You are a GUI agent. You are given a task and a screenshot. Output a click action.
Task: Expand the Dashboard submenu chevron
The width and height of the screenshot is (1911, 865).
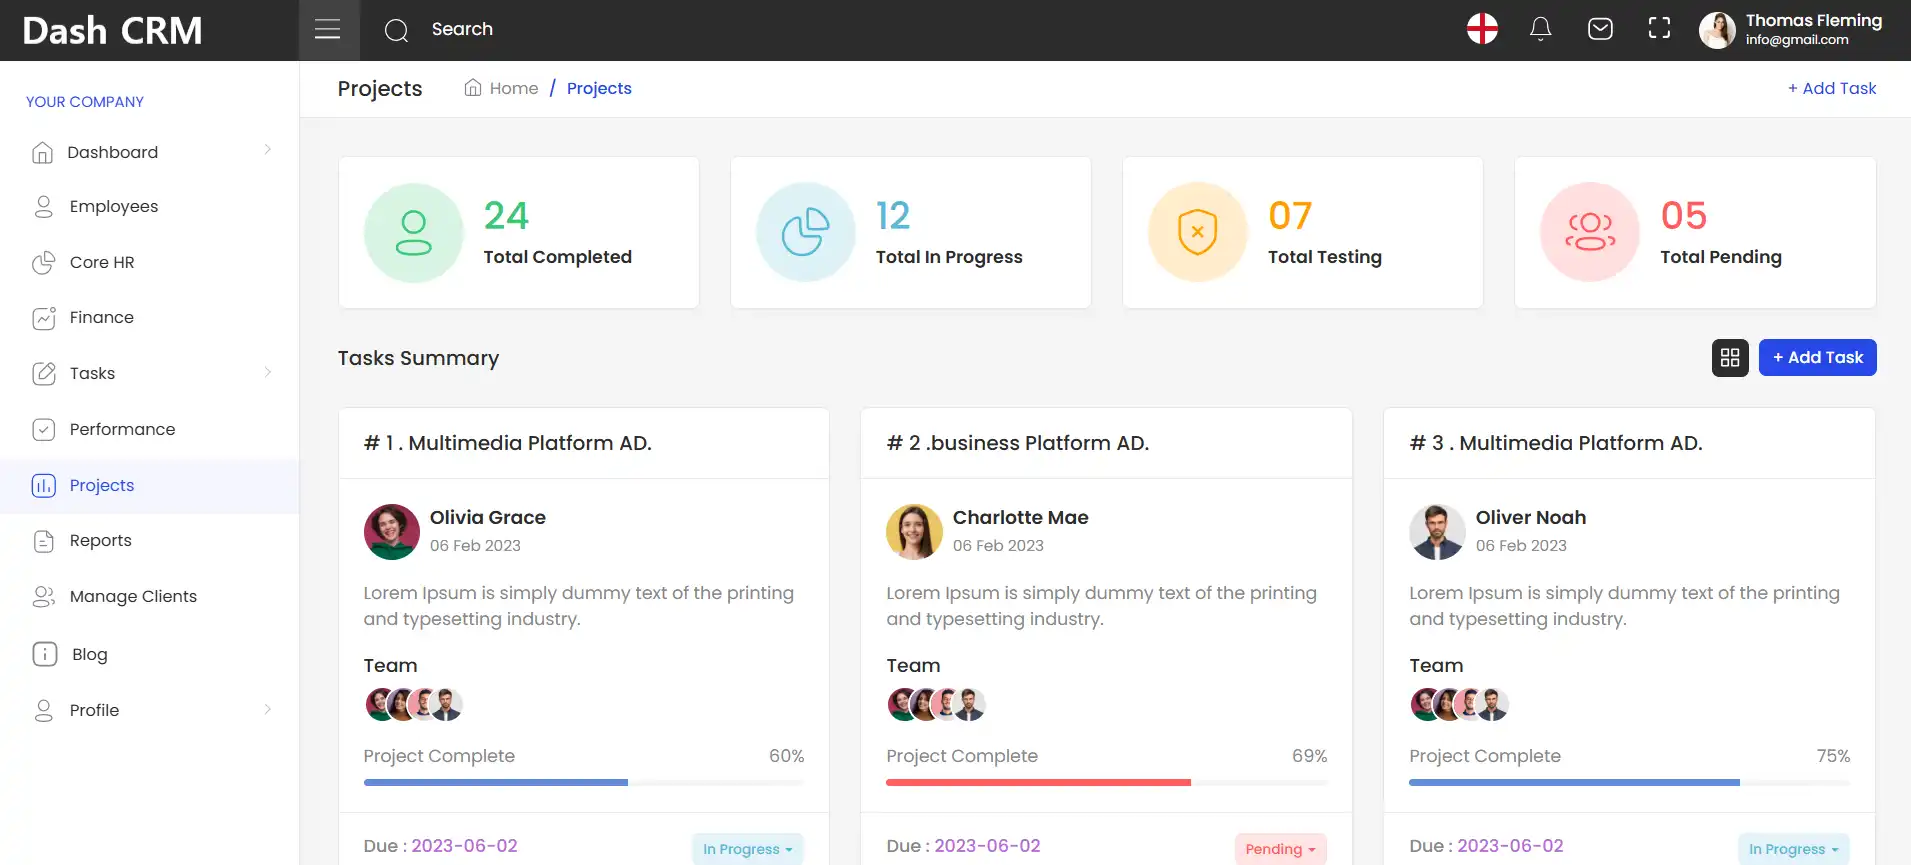[x=267, y=150]
